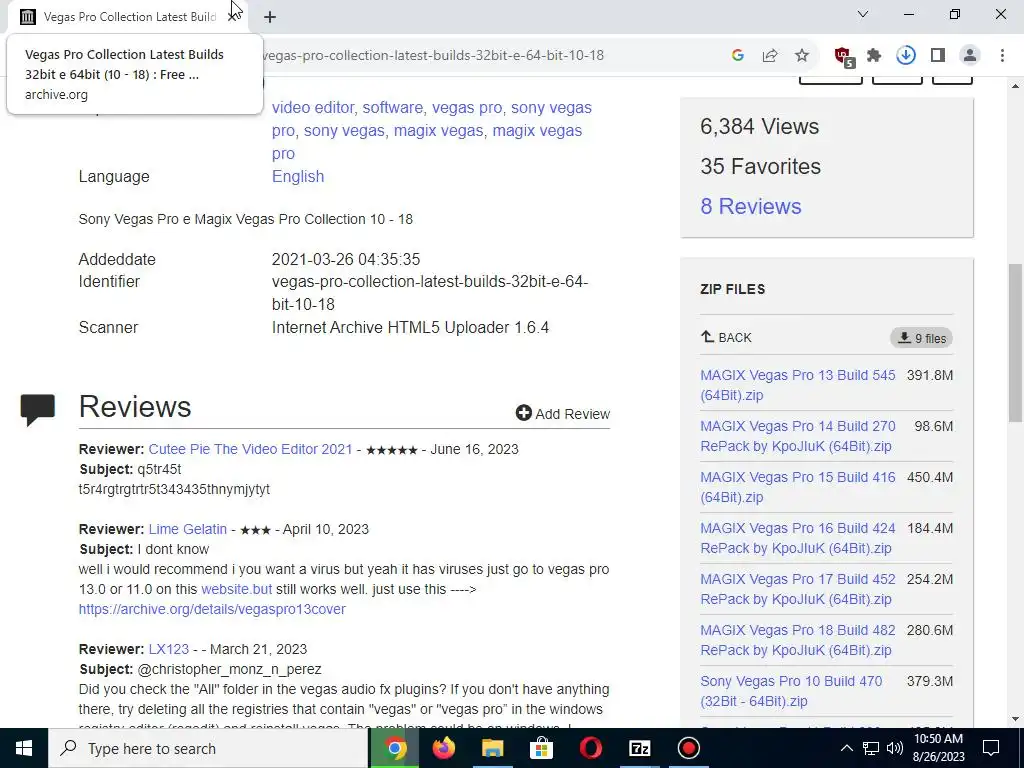Click the 'sony vegas' topic link
Viewport: 1024px width, 768px height.
(344, 131)
